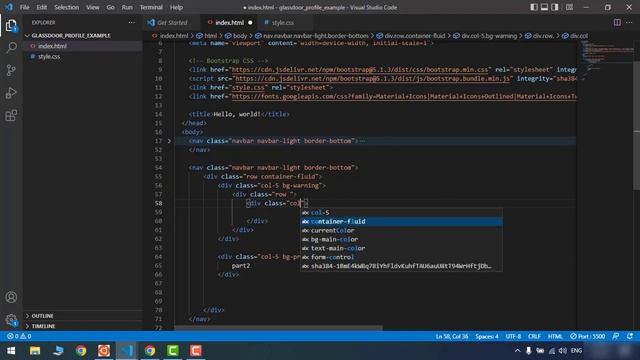Toggle the bottom panel layout icon

[544, 7]
